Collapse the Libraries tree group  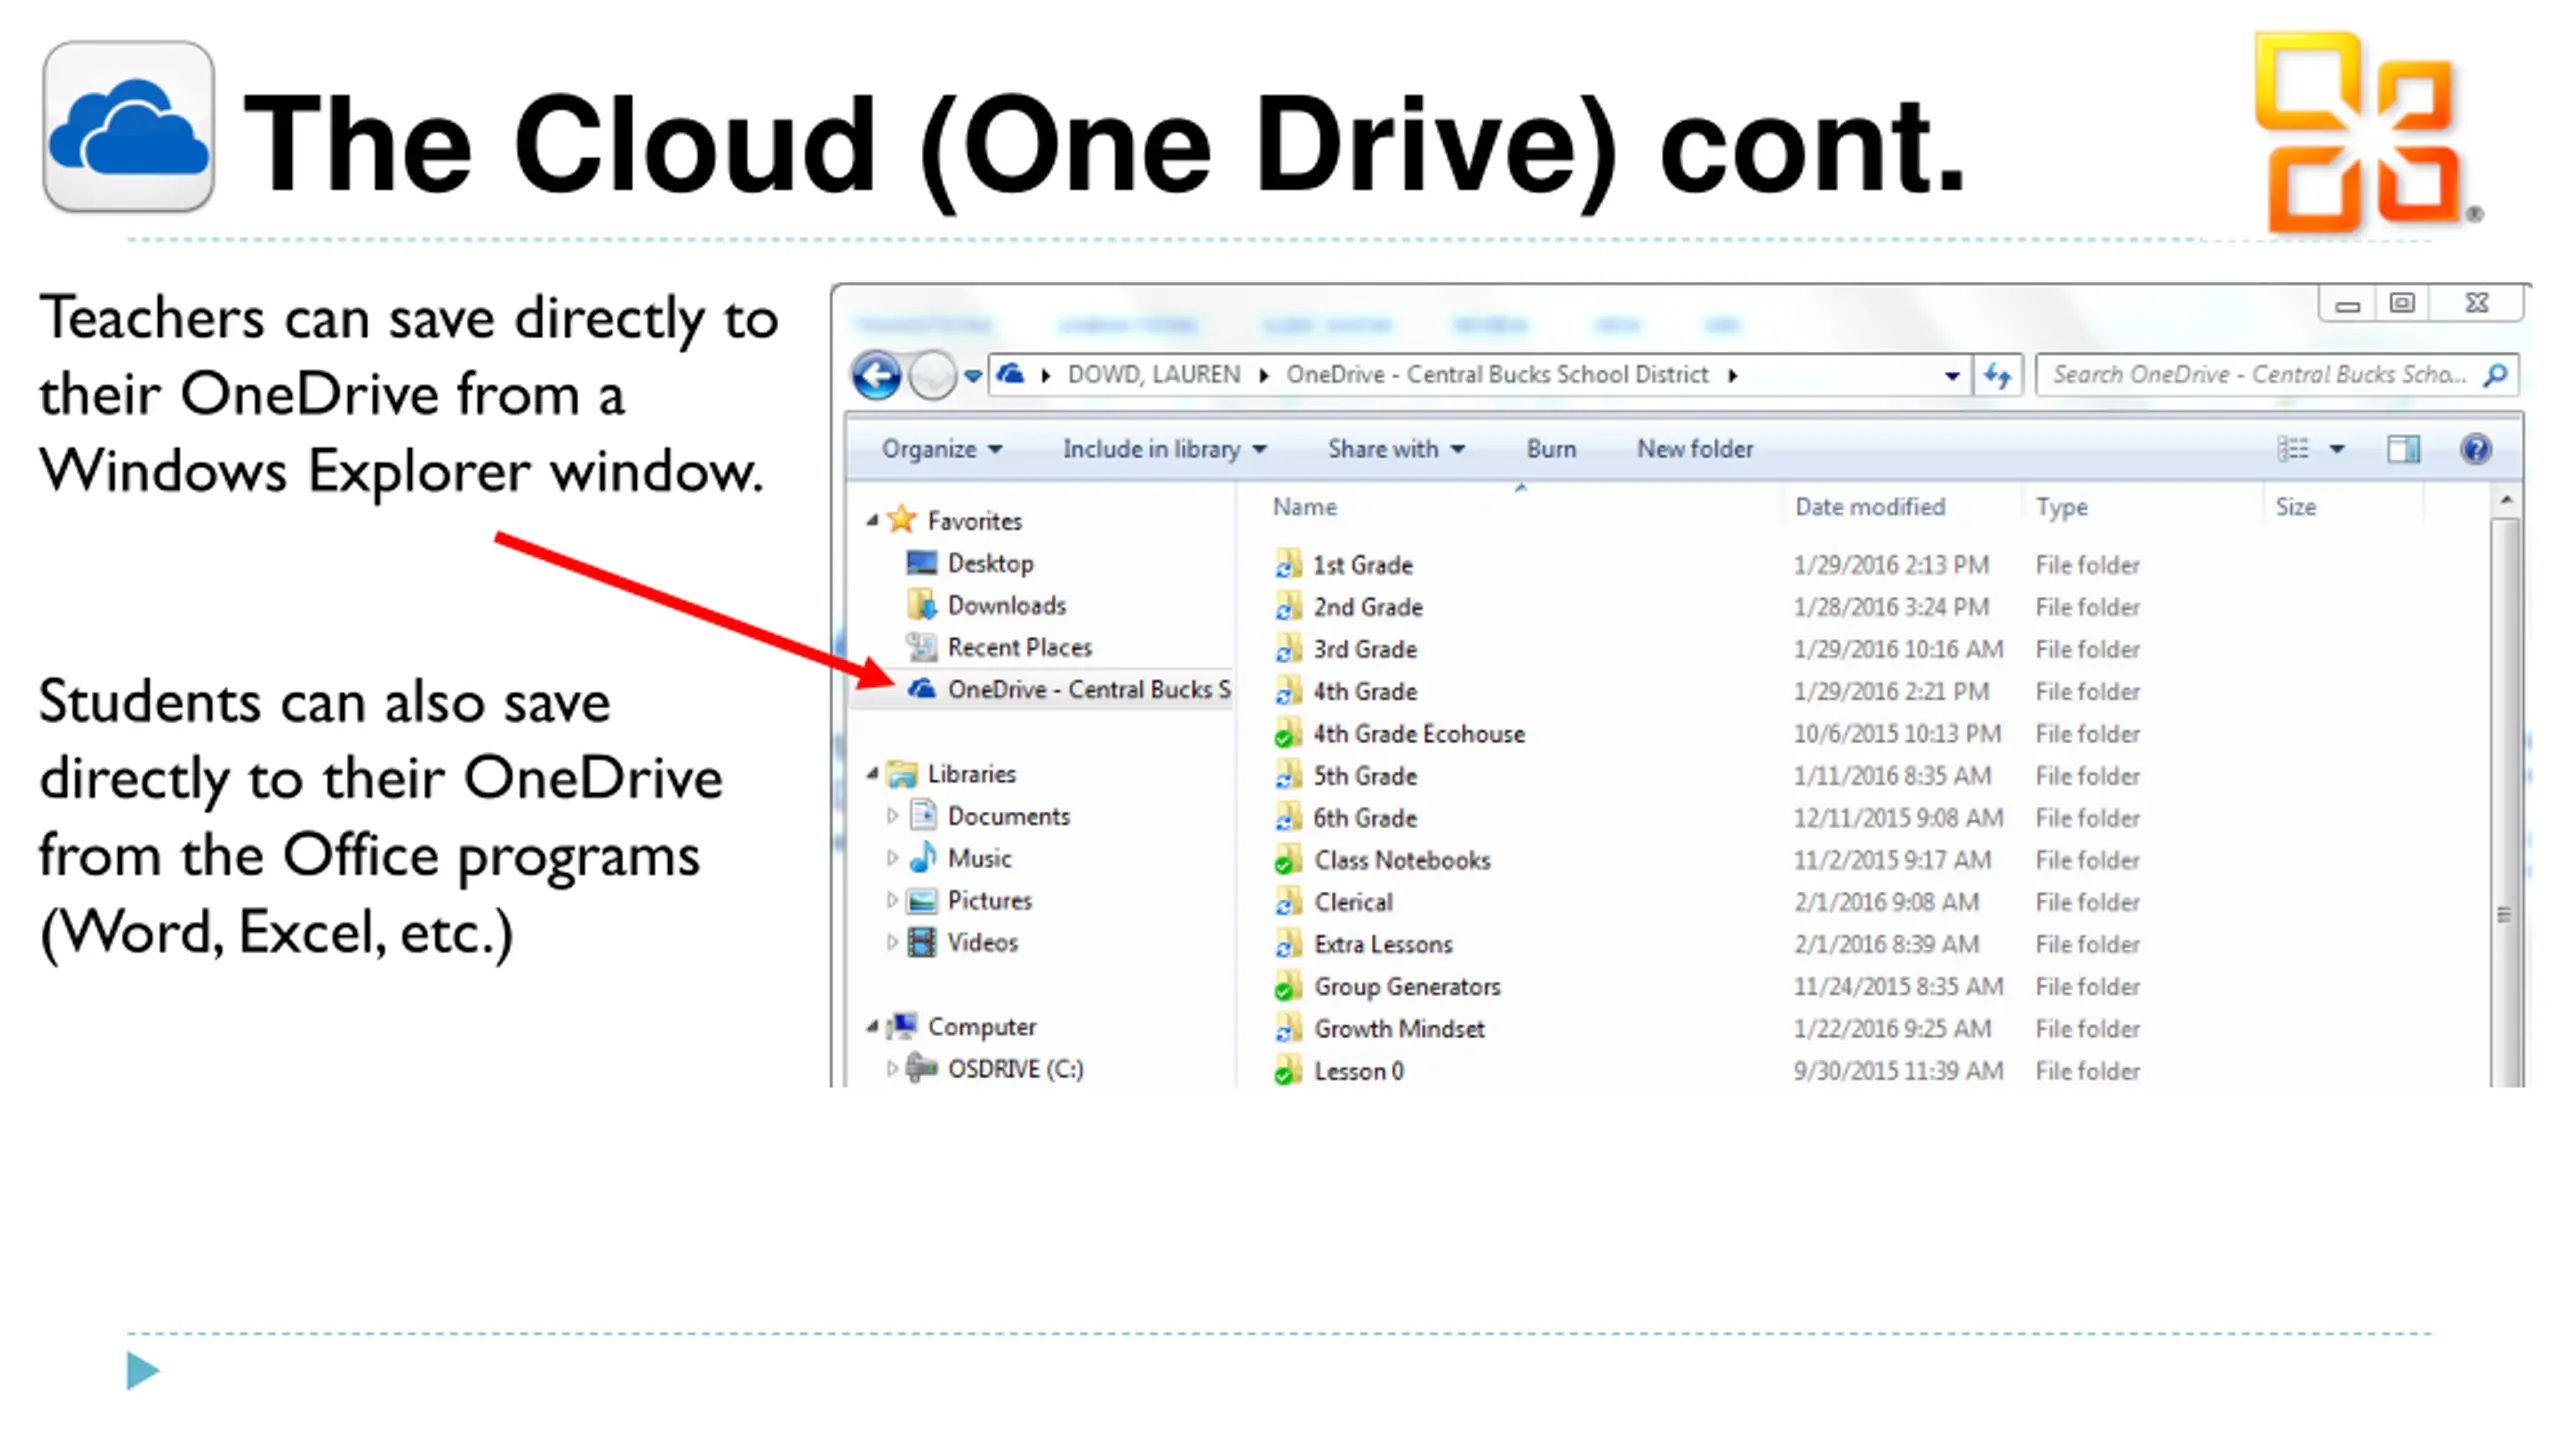[x=872, y=773]
